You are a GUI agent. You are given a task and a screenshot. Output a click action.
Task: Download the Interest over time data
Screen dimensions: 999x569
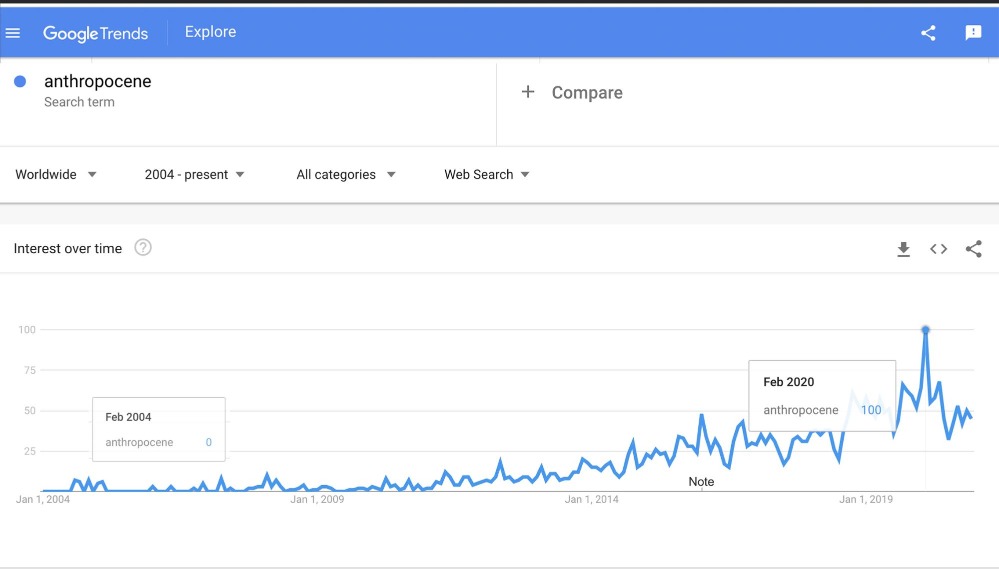click(903, 249)
